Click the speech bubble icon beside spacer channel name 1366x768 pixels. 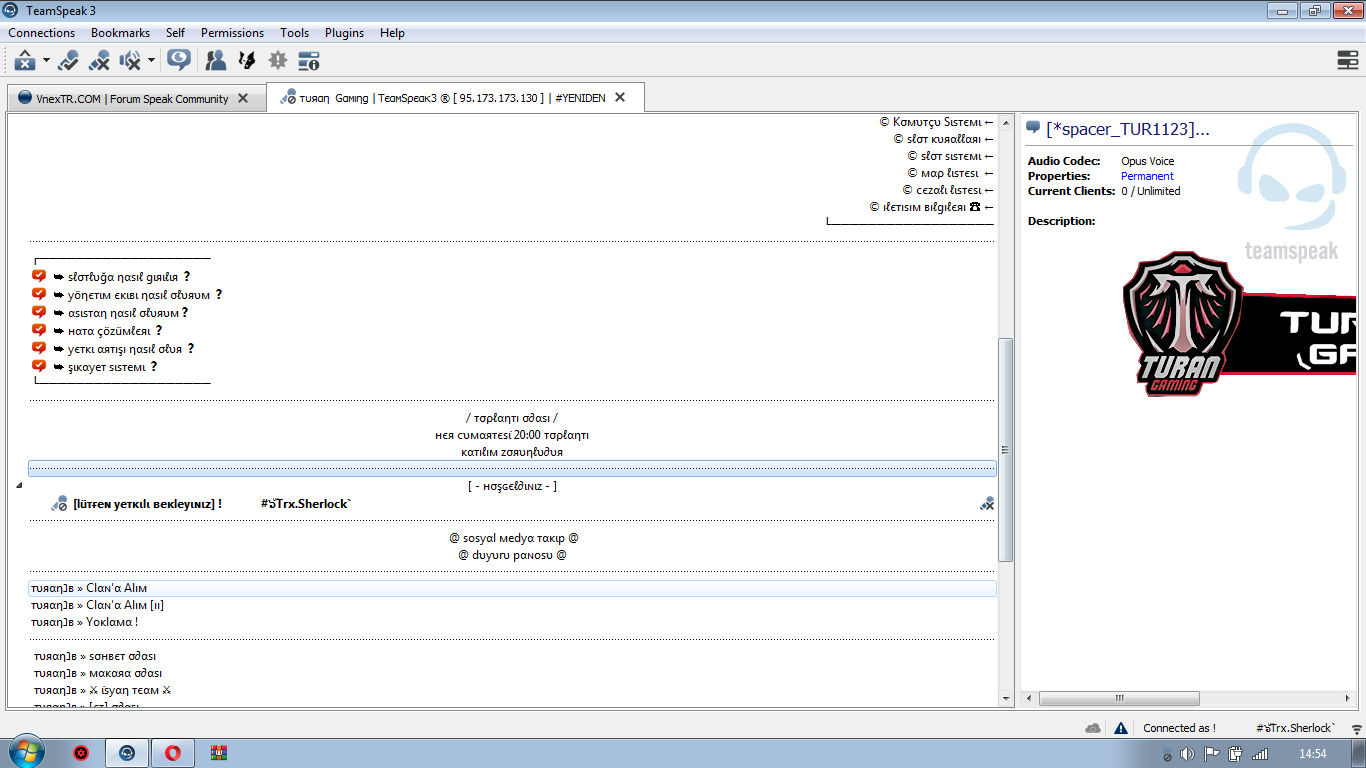pos(1033,128)
